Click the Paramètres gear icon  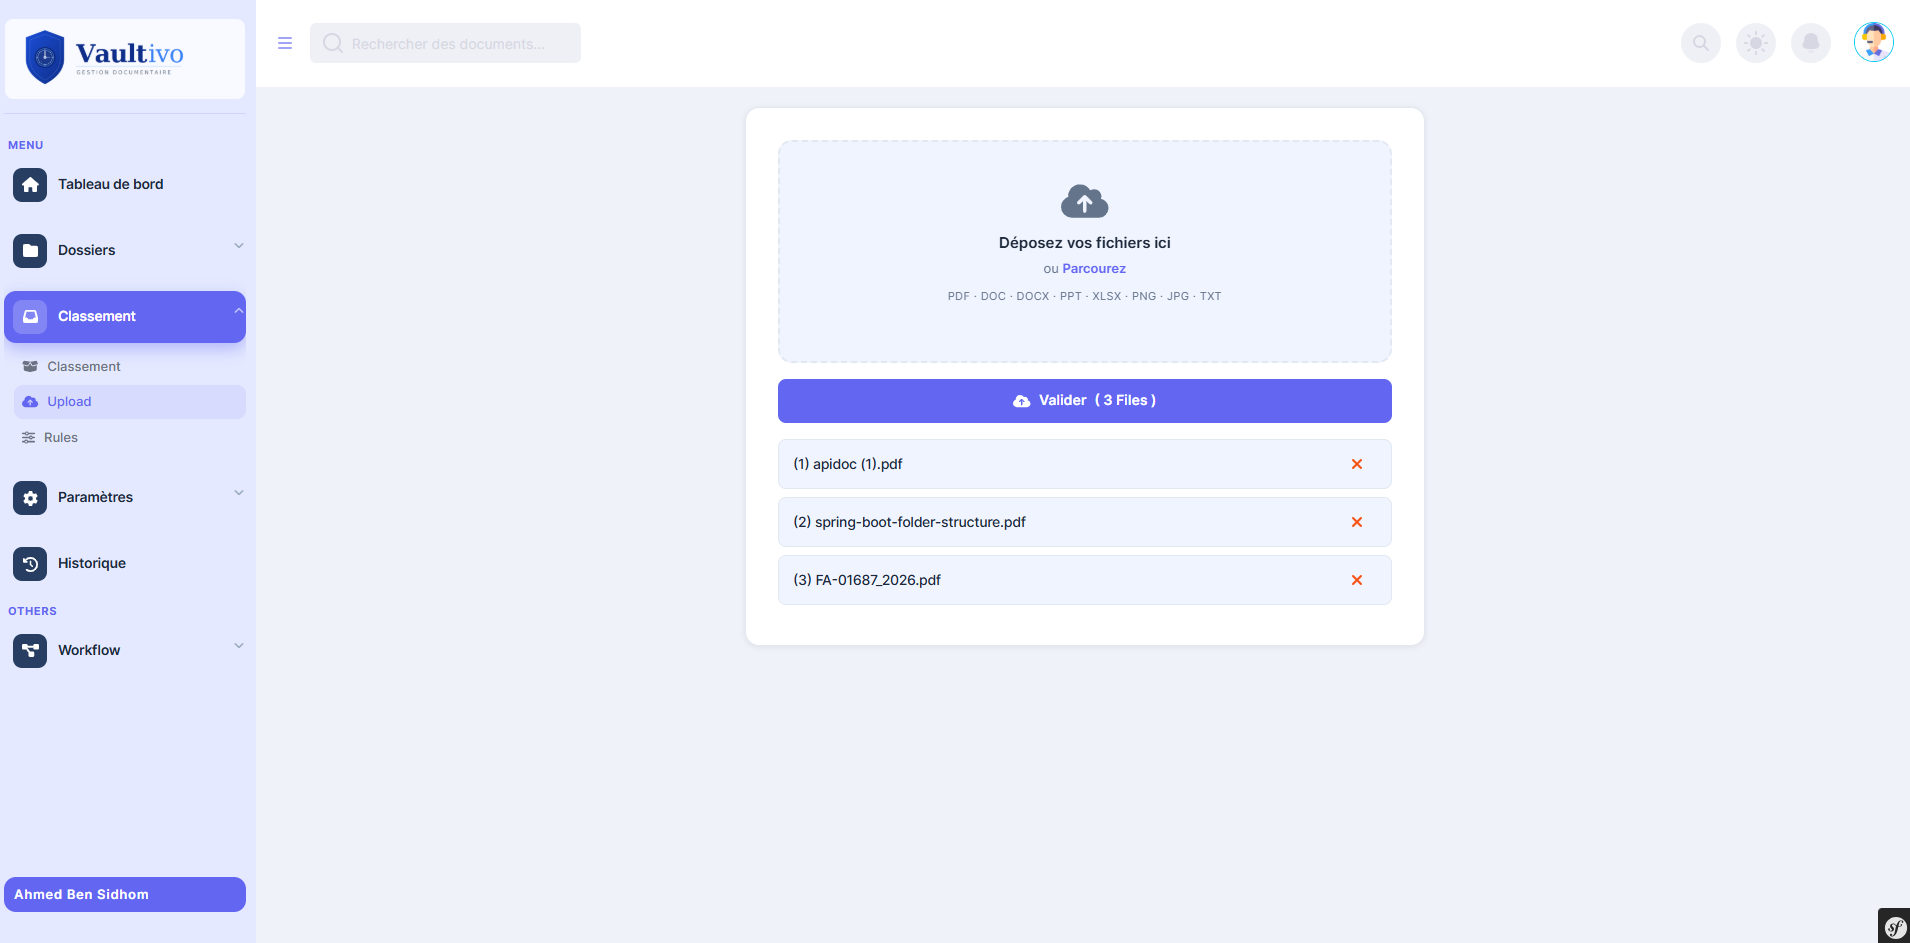(x=30, y=498)
